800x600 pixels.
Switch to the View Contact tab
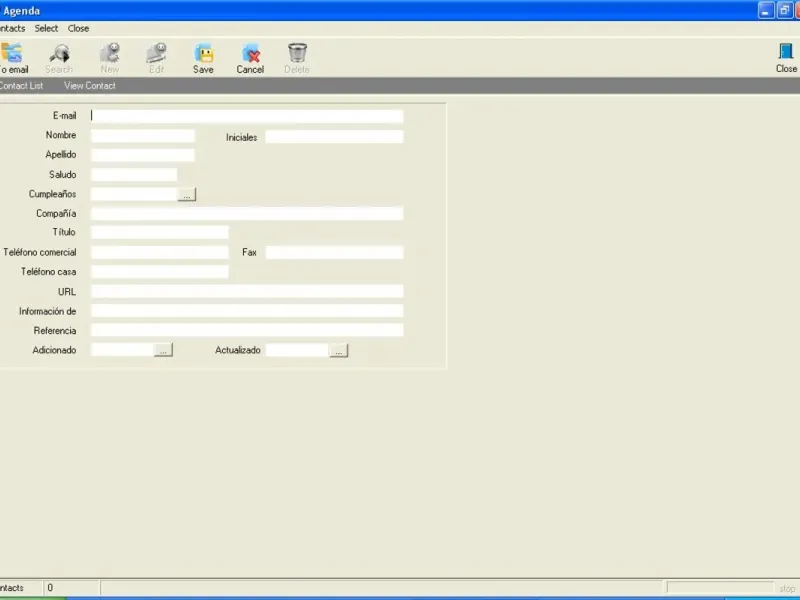[x=90, y=86]
